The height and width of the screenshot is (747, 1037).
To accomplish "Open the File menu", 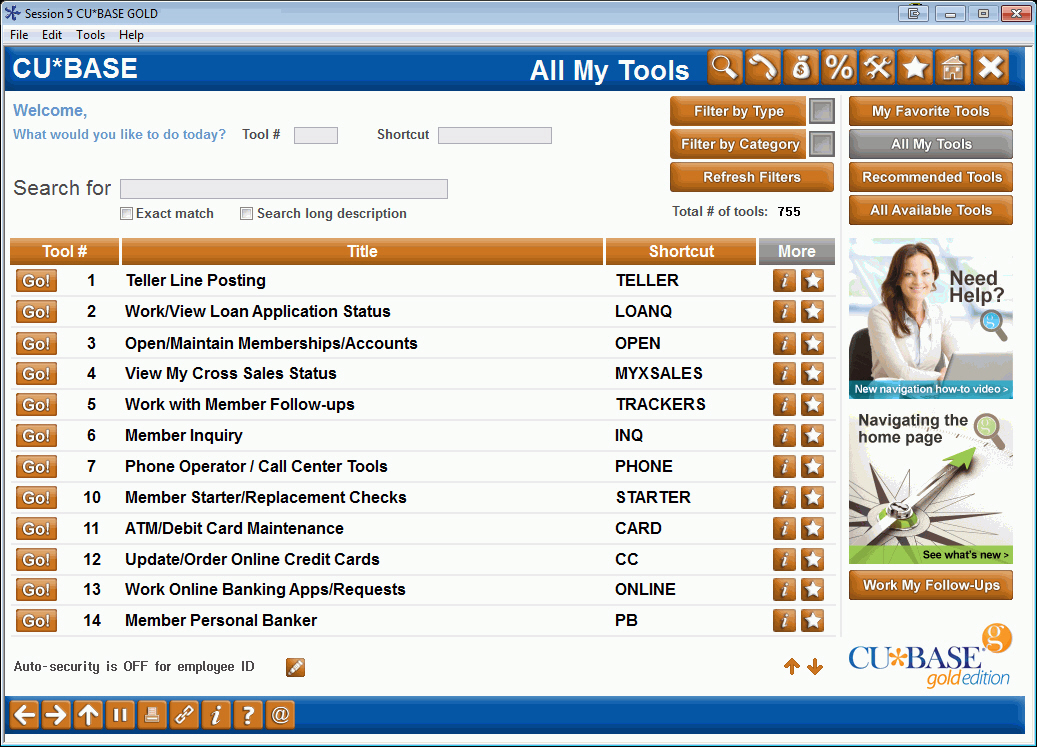I will 18,34.
